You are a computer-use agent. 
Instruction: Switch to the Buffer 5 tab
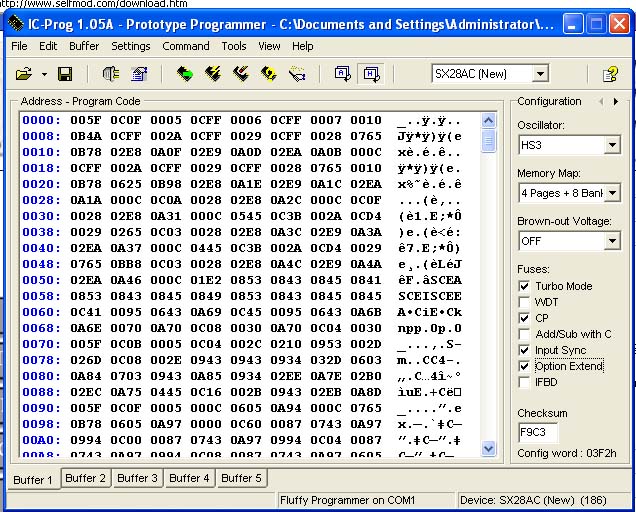click(241, 478)
